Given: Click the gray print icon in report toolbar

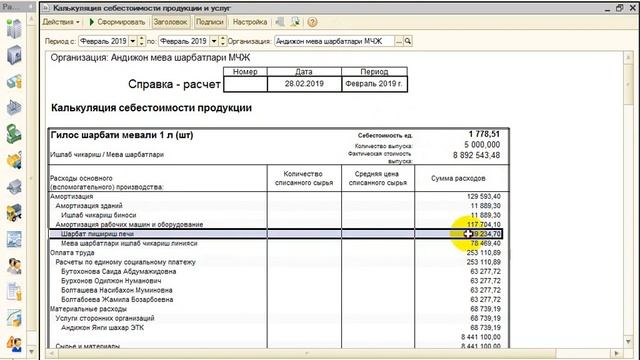Looking at the screenshot, I should (280, 22).
